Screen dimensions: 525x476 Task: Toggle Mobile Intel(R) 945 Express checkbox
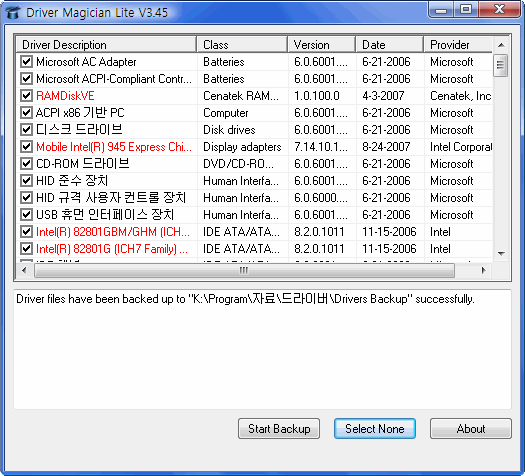26,147
